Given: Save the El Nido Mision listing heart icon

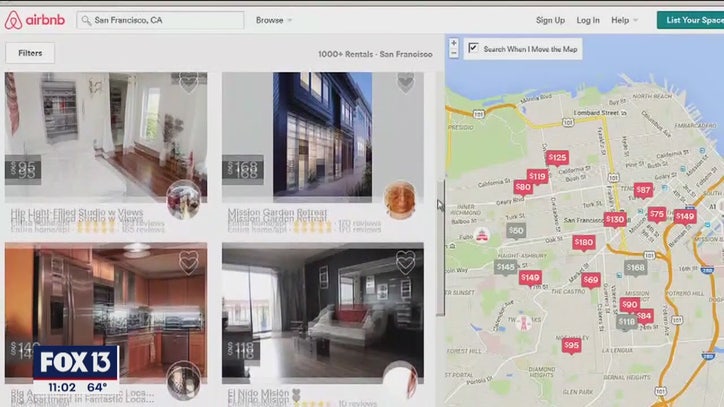Looking at the screenshot, I should (405, 262).
